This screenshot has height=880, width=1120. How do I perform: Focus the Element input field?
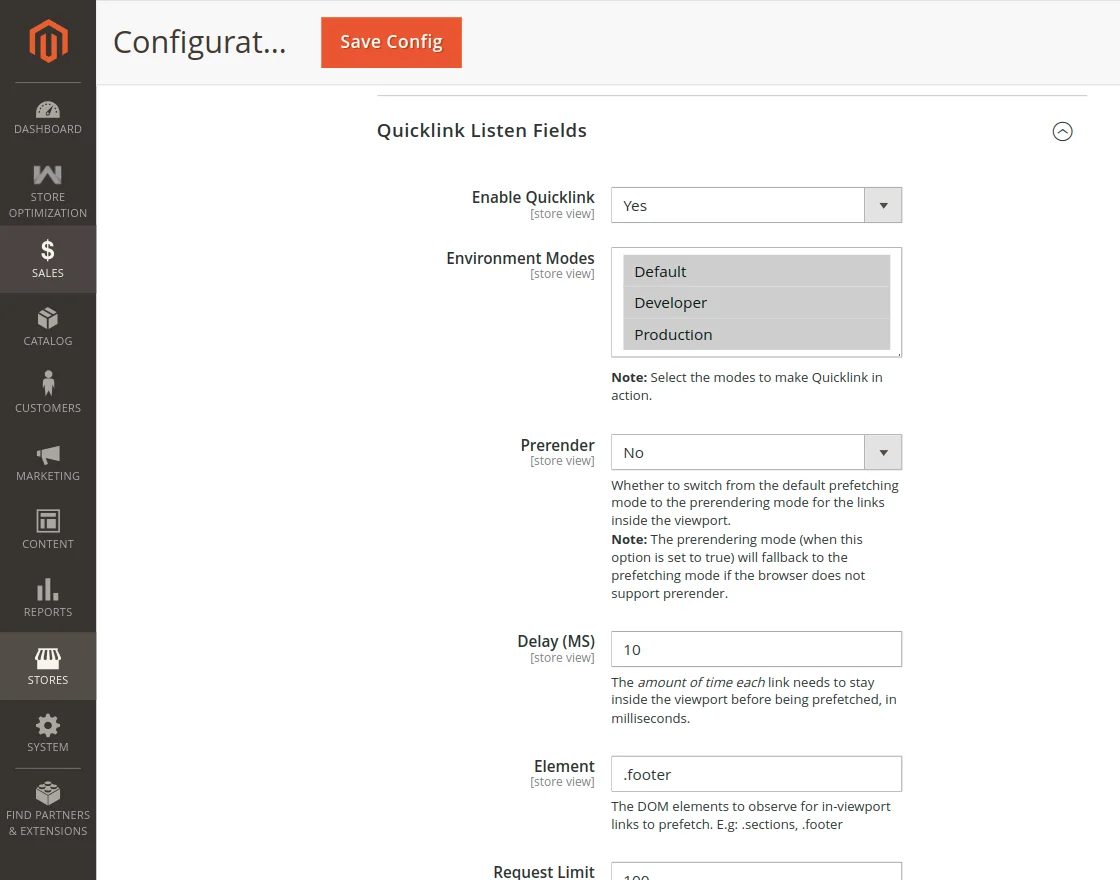pos(756,774)
